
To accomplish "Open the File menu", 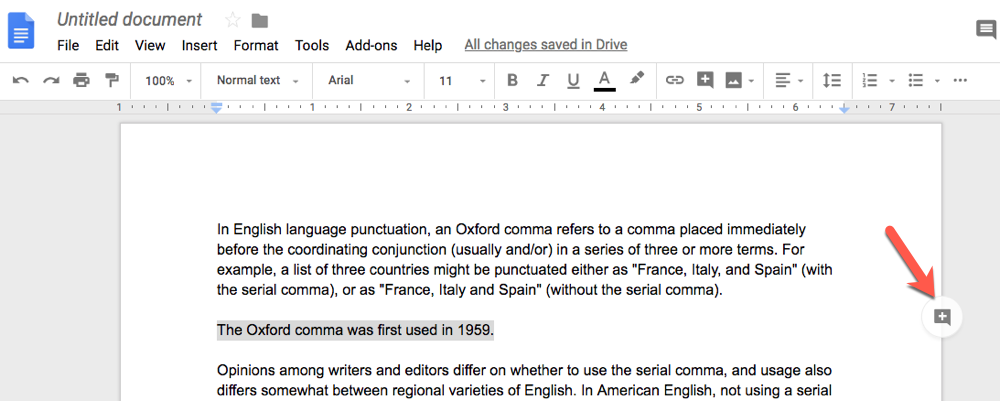I will click(x=68, y=45).
